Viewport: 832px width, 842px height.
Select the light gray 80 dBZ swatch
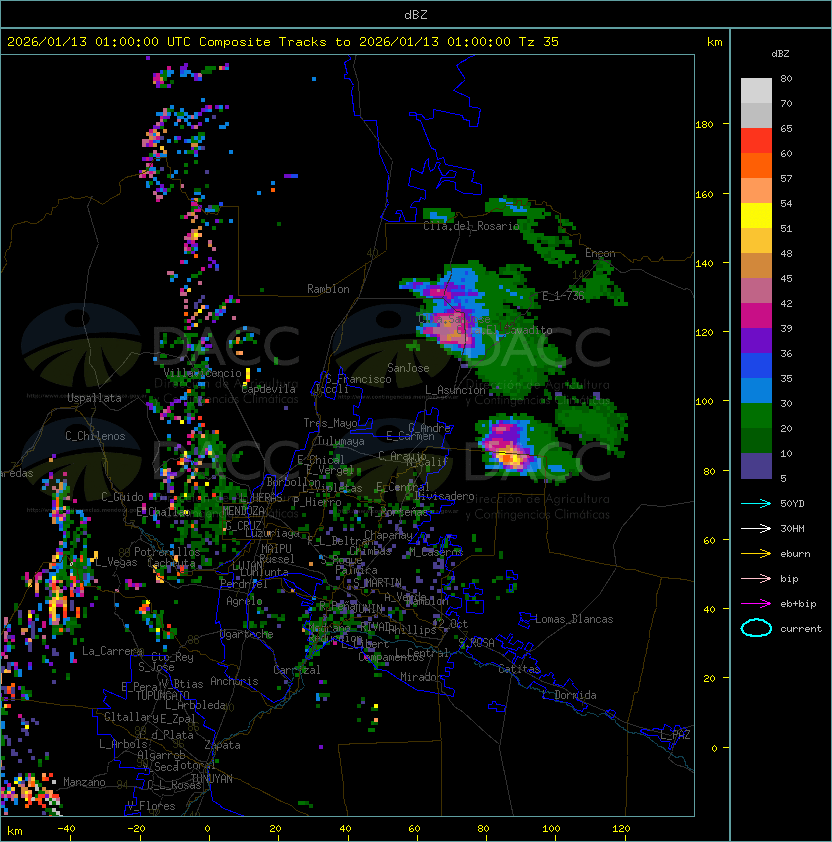tap(756, 90)
